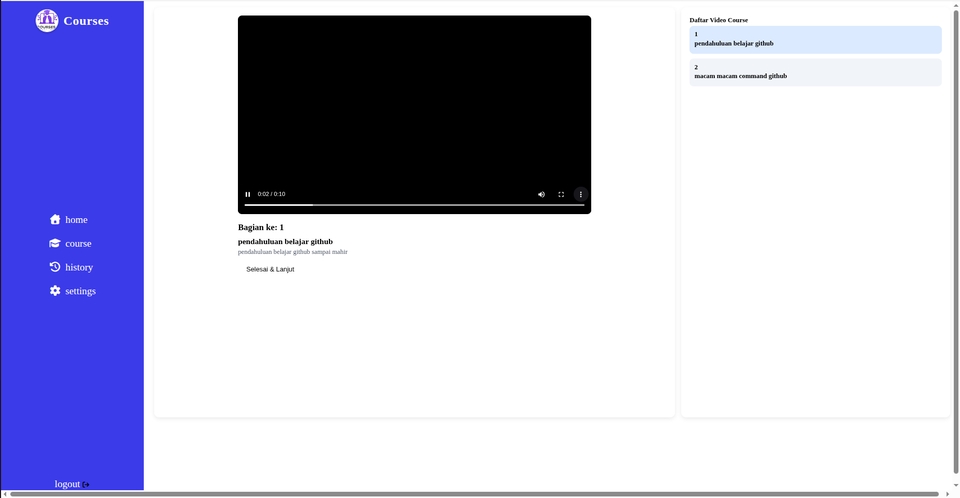Click the "logout" text link
The height and width of the screenshot is (498, 960).
pyautogui.click(x=67, y=484)
